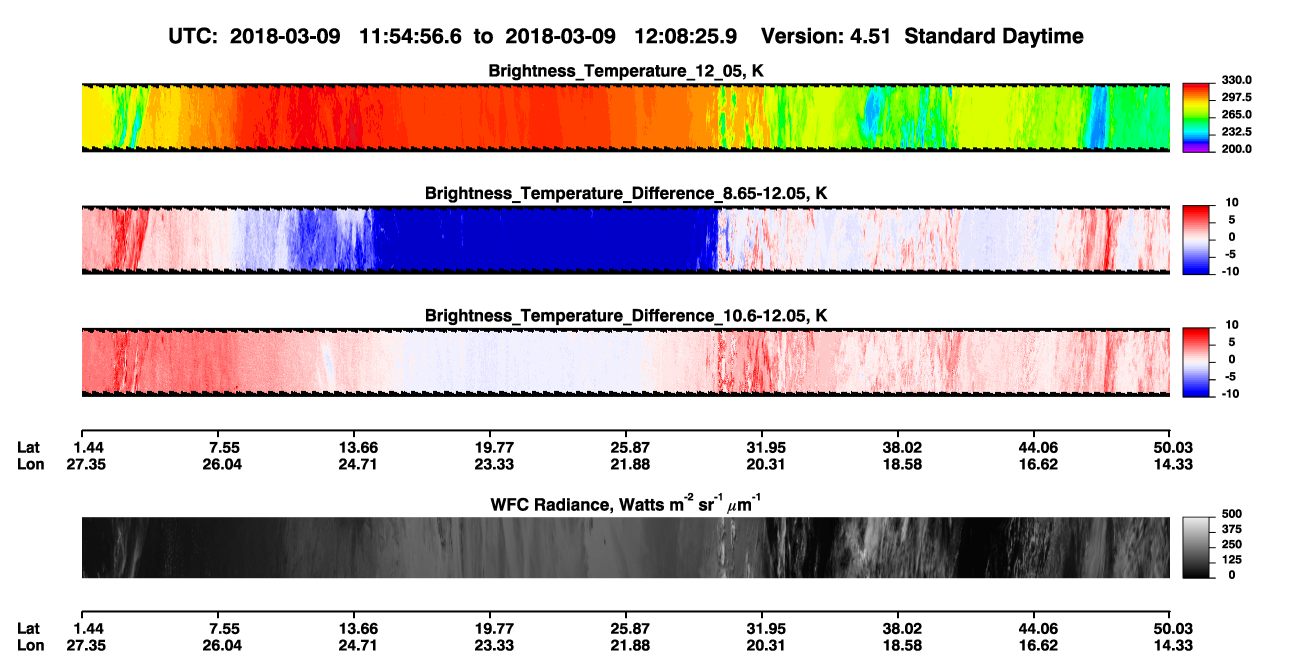Click the 10 label on the 10.6-12.05 colorbar
Image resolution: width=1300 pixels, height=667 pixels.
[x=1232, y=325]
